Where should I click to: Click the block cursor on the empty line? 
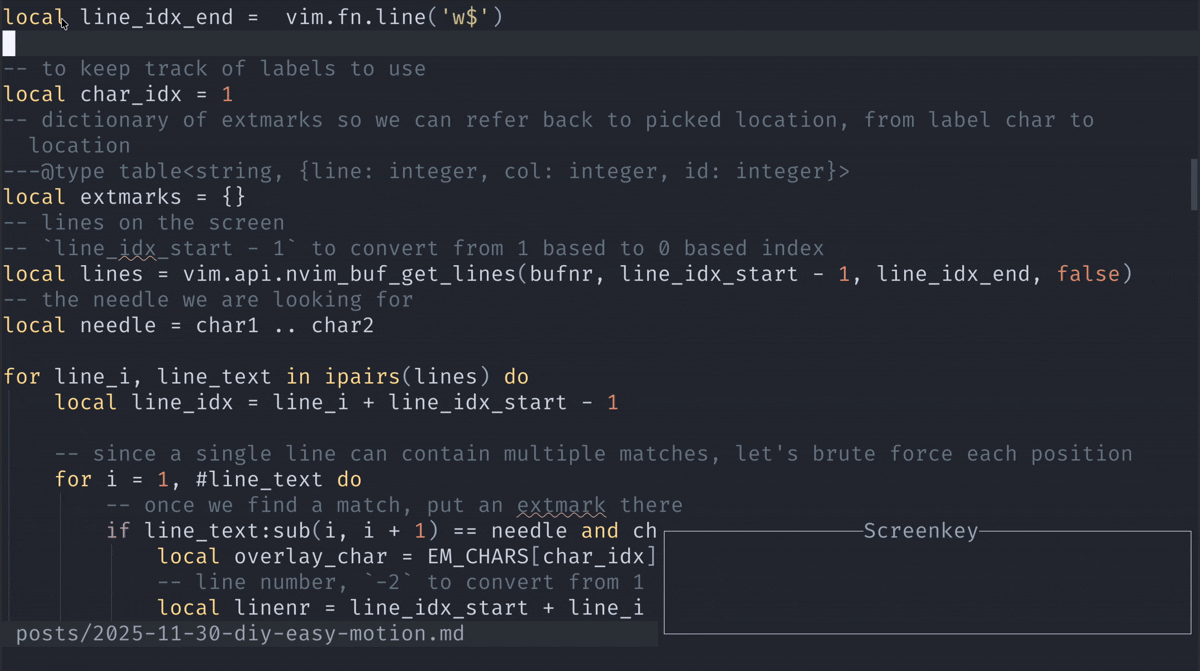[9, 43]
